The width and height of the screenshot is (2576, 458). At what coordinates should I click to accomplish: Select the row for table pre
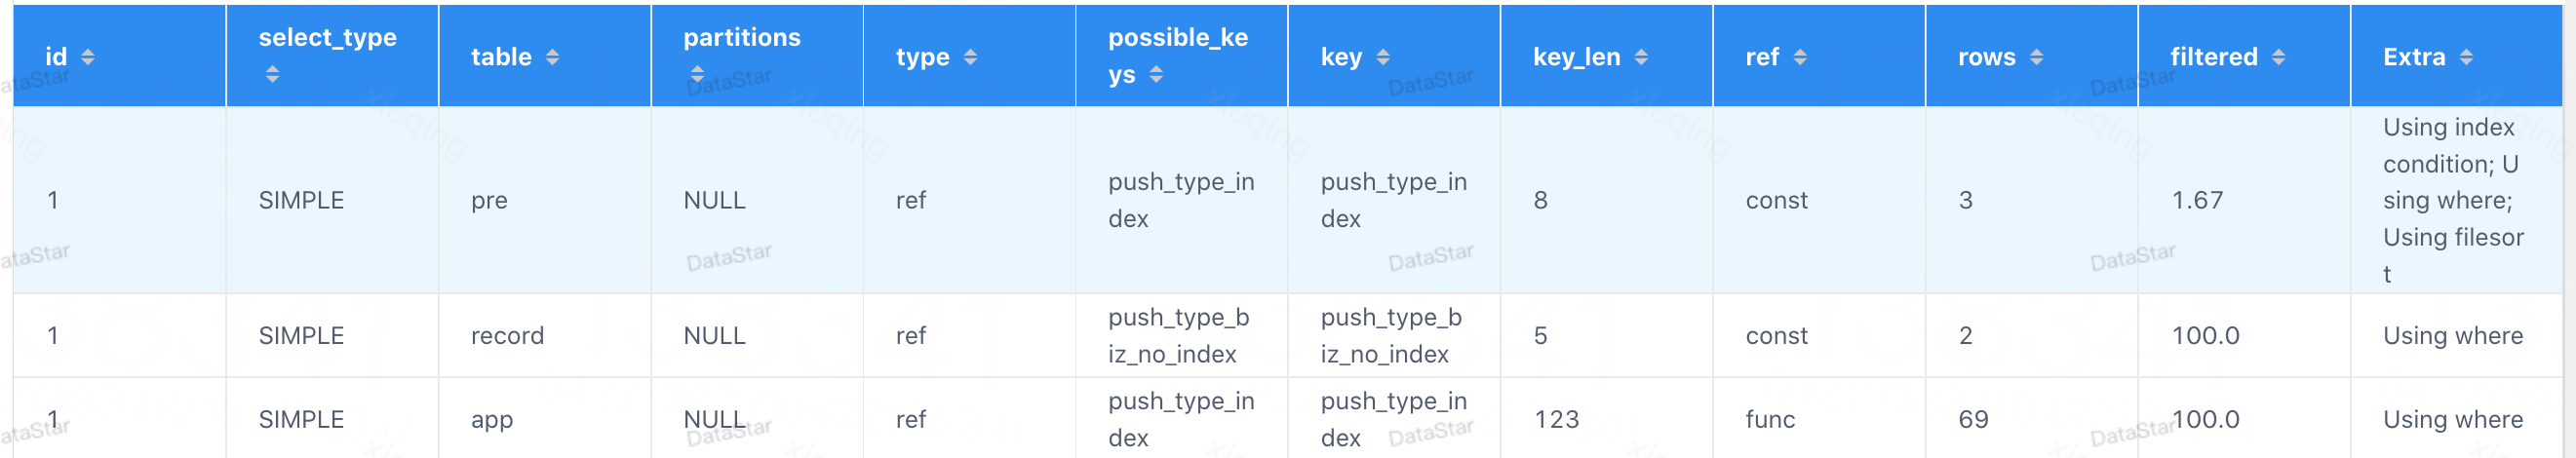coord(489,200)
